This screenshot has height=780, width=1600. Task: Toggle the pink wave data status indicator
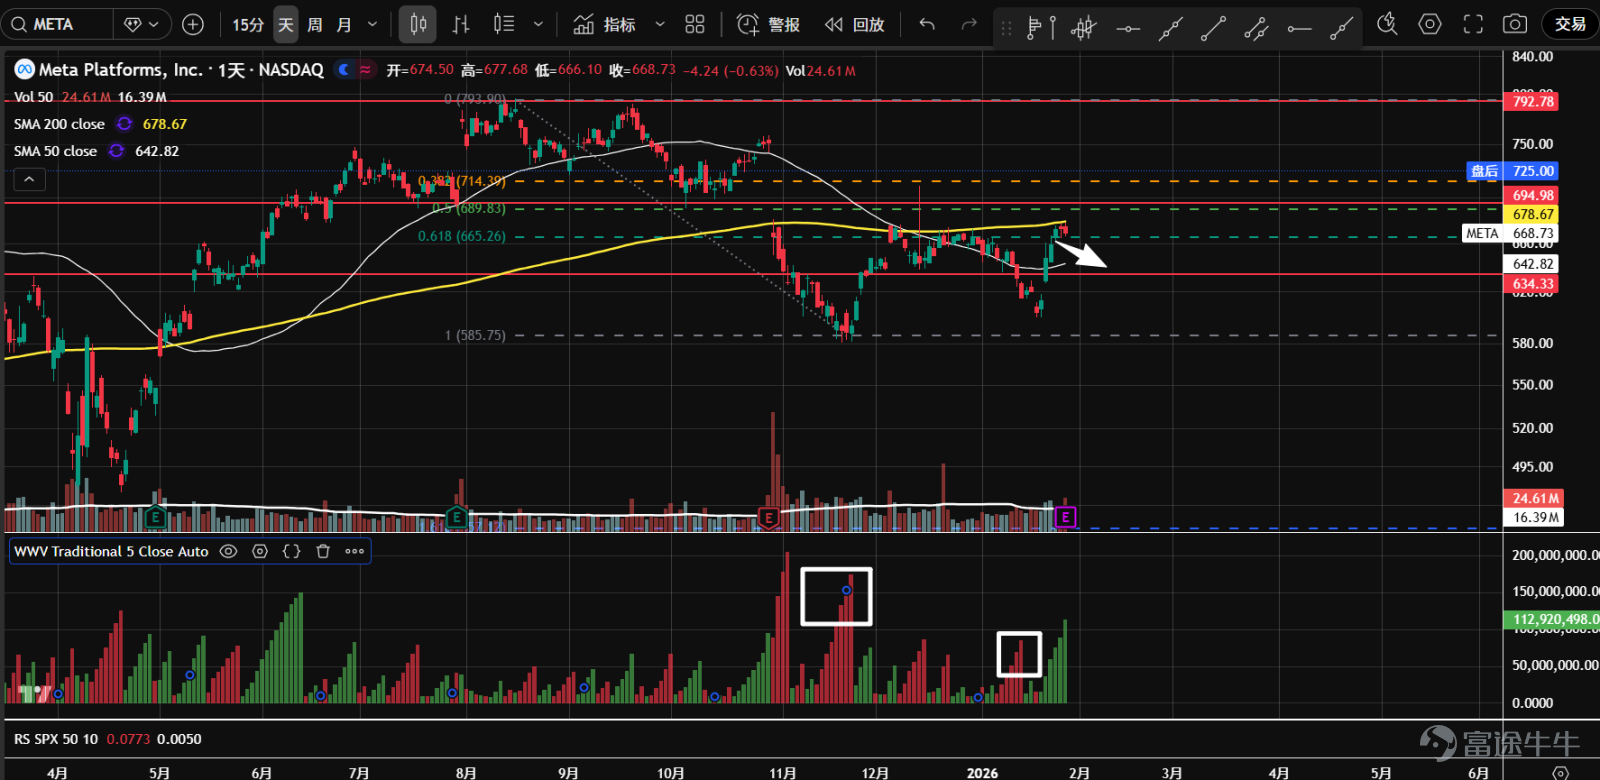pos(366,69)
